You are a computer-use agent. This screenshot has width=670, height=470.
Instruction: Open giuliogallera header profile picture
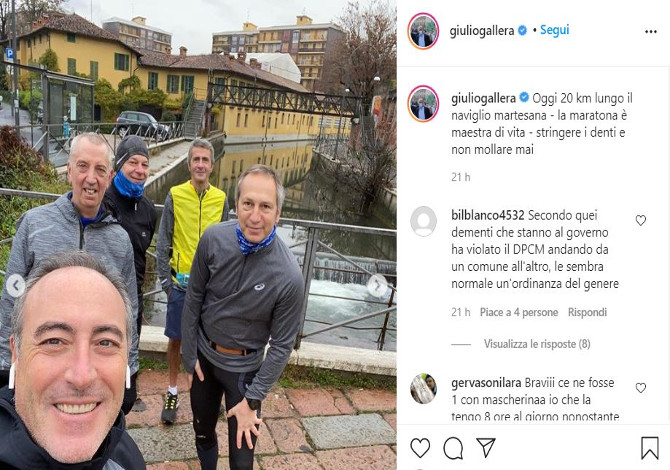423,31
